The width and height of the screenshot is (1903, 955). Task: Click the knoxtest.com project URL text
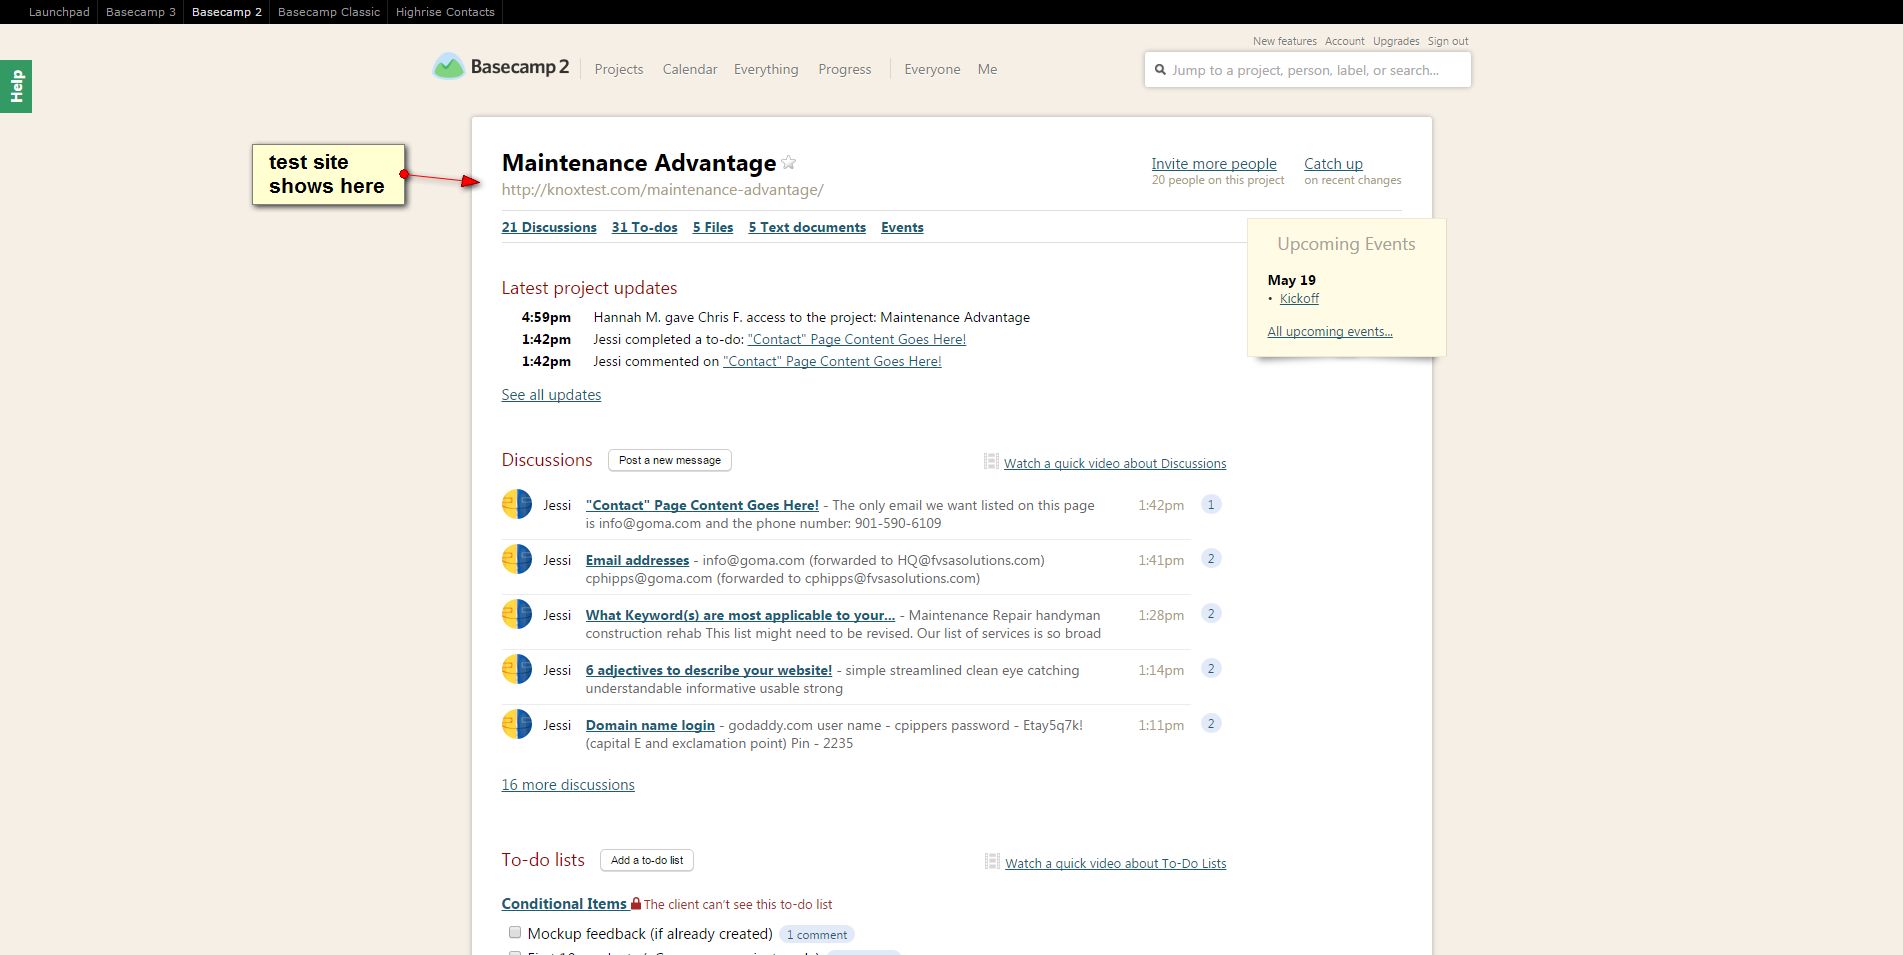click(x=663, y=190)
